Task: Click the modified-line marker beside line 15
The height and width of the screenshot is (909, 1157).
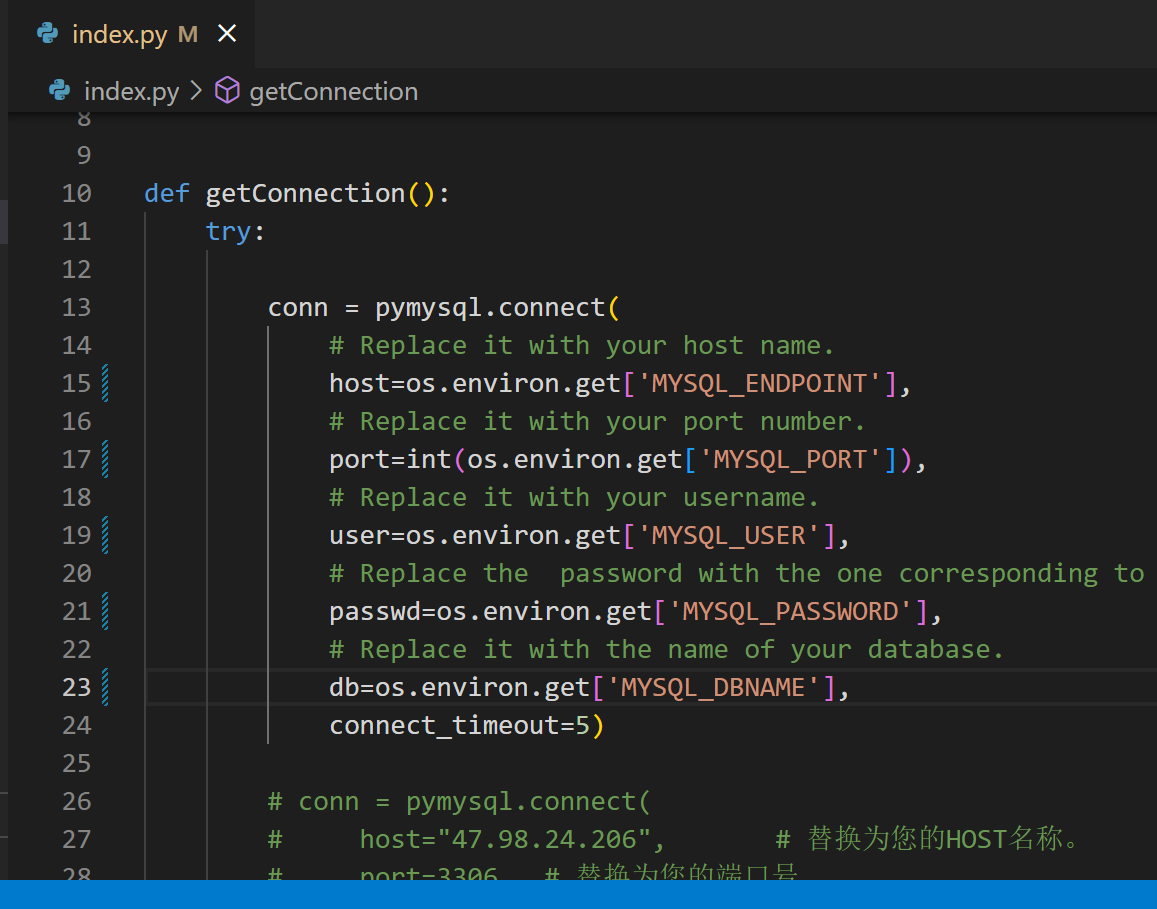Action: pyautogui.click(x=105, y=383)
